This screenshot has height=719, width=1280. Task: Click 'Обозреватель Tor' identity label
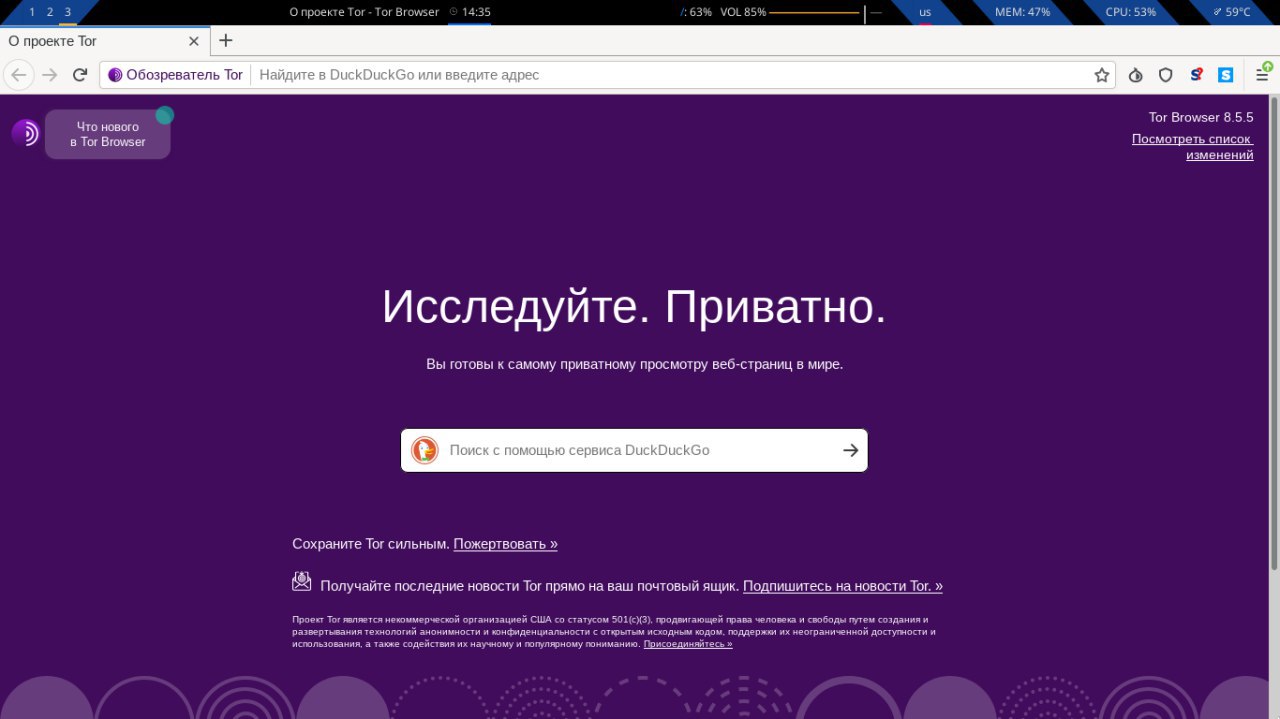(184, 75)
